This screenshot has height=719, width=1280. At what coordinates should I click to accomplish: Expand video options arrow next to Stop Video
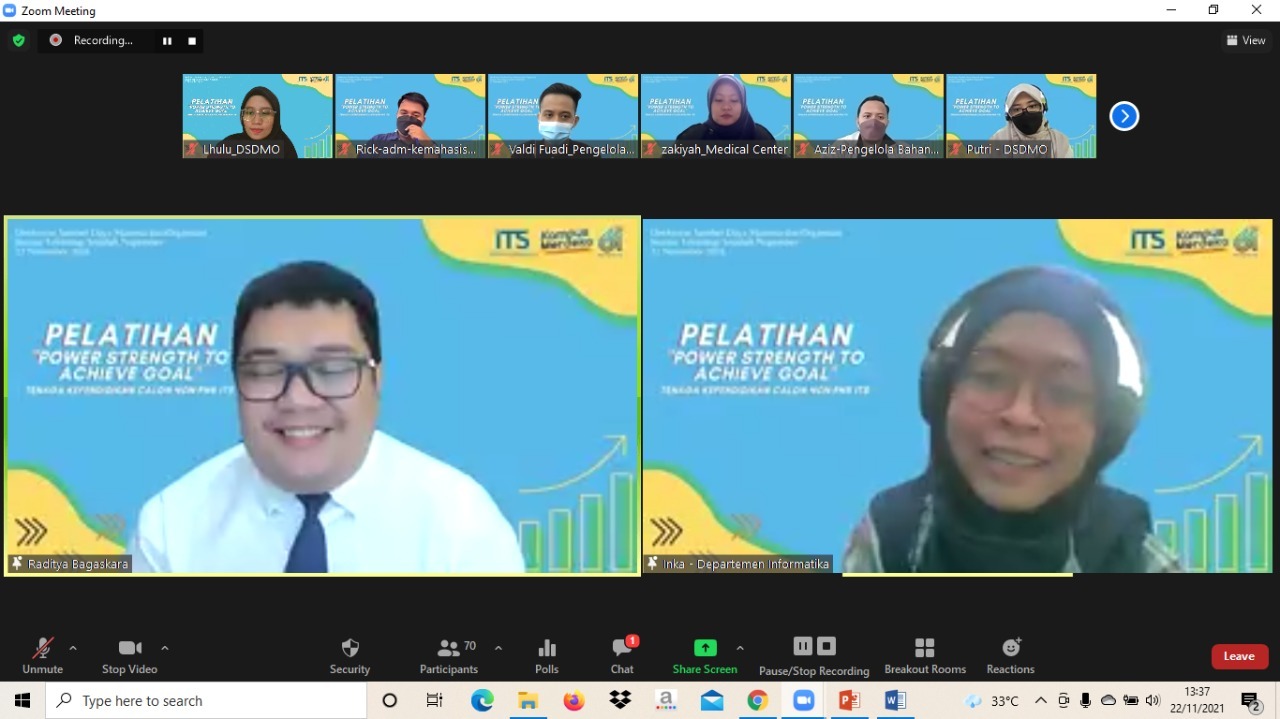click(165, 648)
